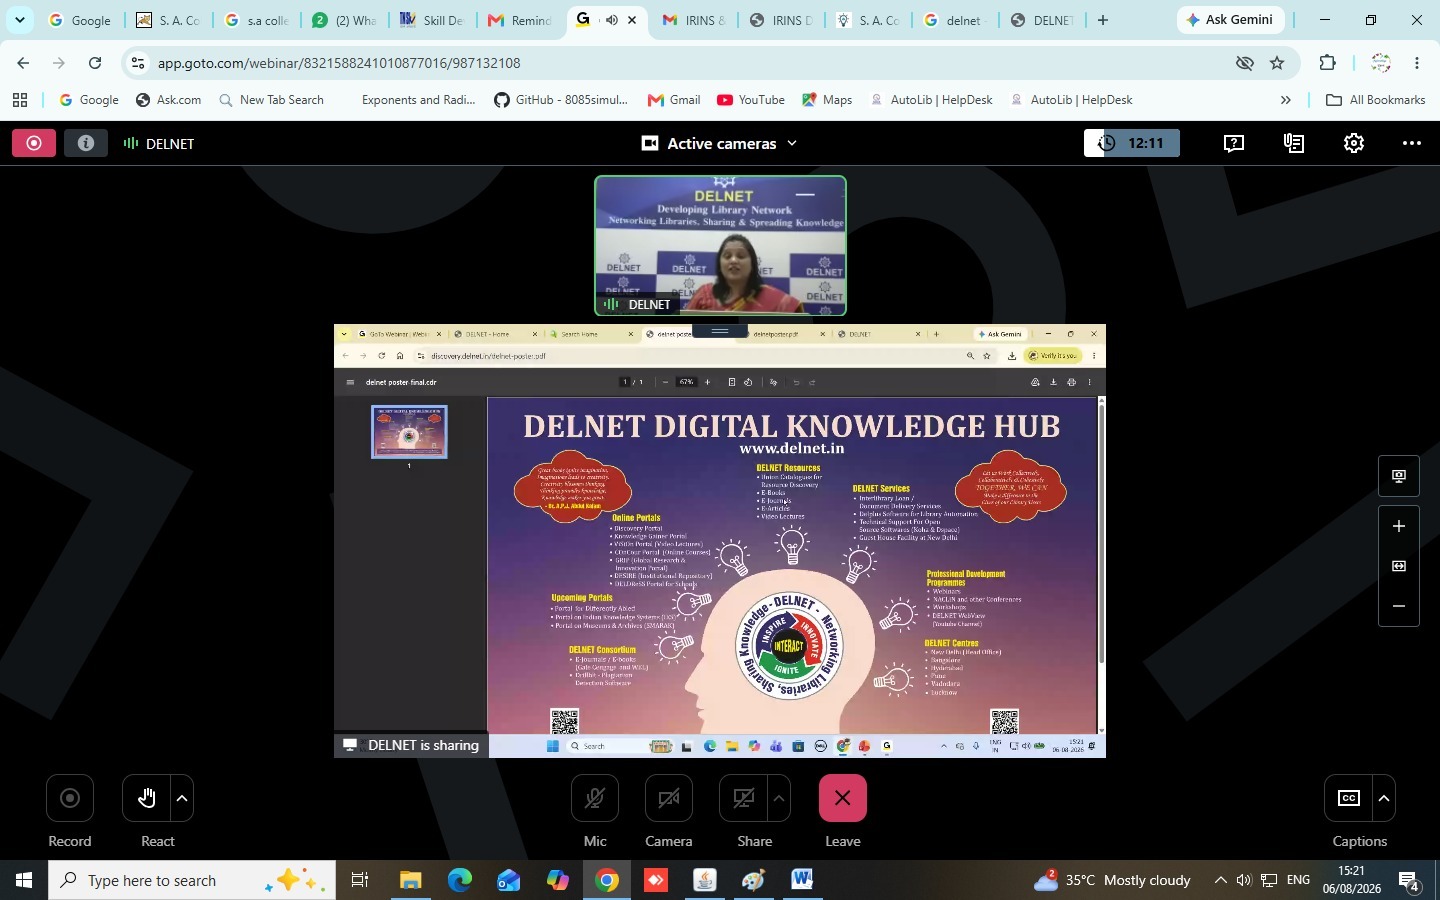
Task: Switch to the WhatsApp "(2) Wha" tab
Action: (344, 20)
